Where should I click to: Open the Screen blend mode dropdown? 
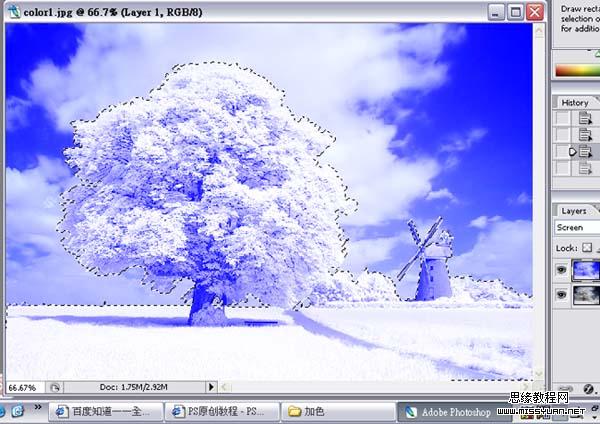[578, 228]
